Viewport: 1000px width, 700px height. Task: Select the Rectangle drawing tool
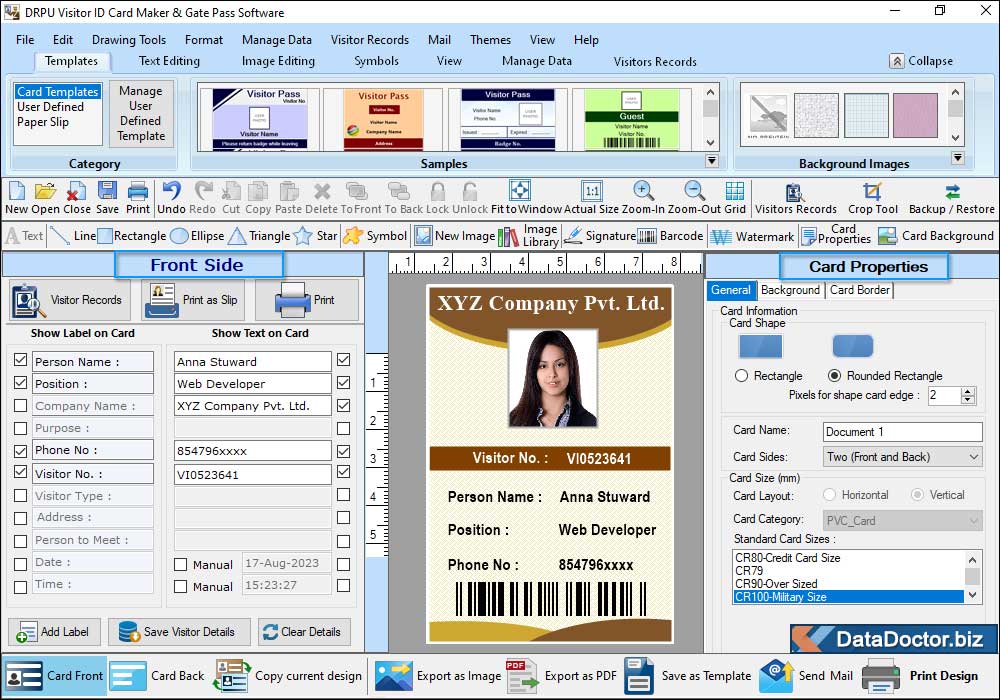132,236
